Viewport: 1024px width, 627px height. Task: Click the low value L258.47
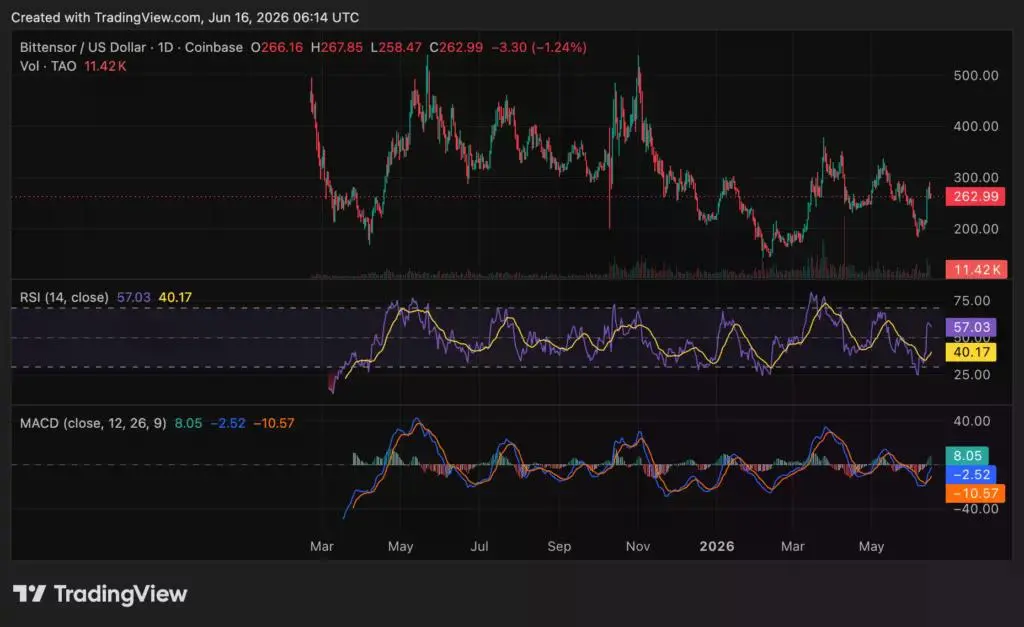point(396,47)
